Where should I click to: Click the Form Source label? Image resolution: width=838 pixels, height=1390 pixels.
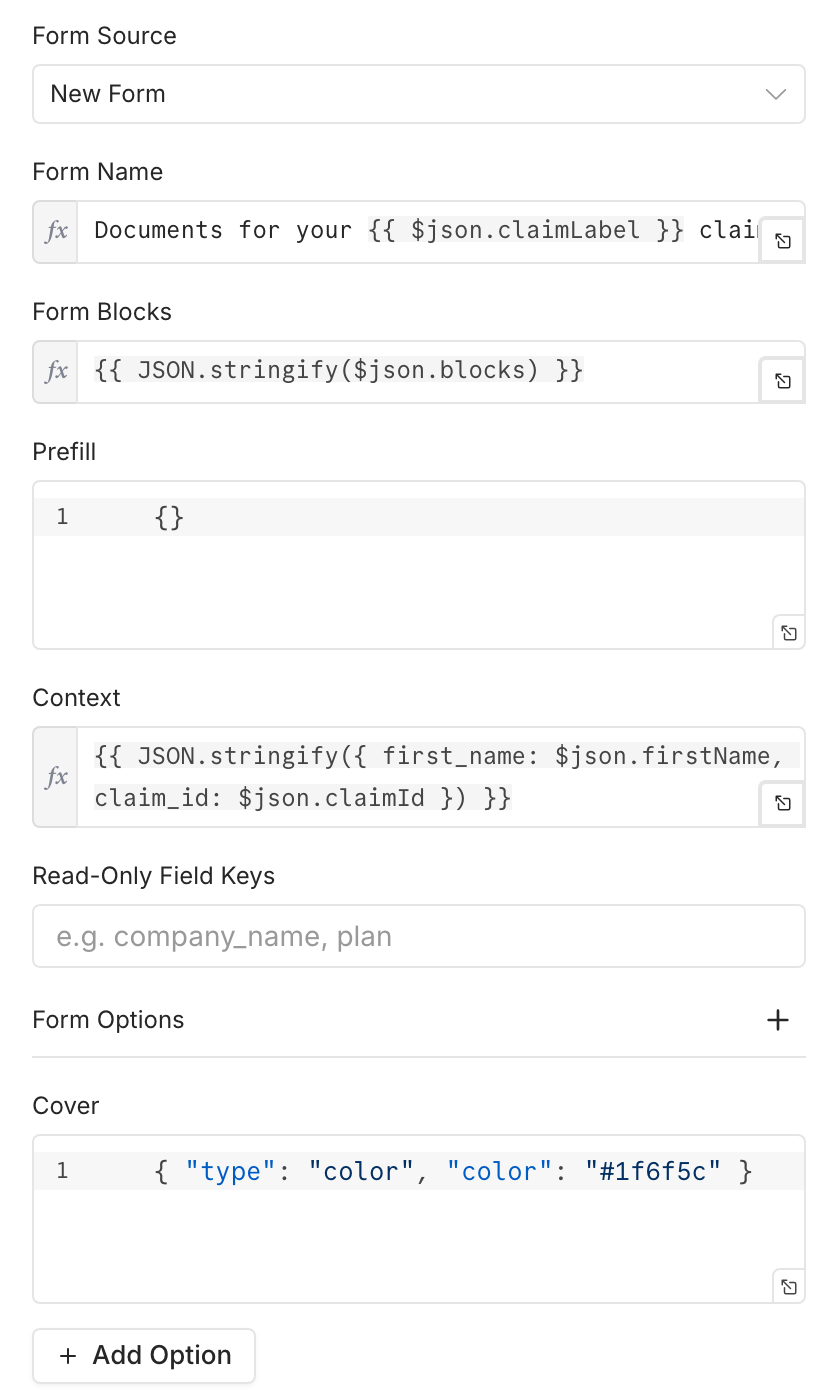(x=104, y=36)
